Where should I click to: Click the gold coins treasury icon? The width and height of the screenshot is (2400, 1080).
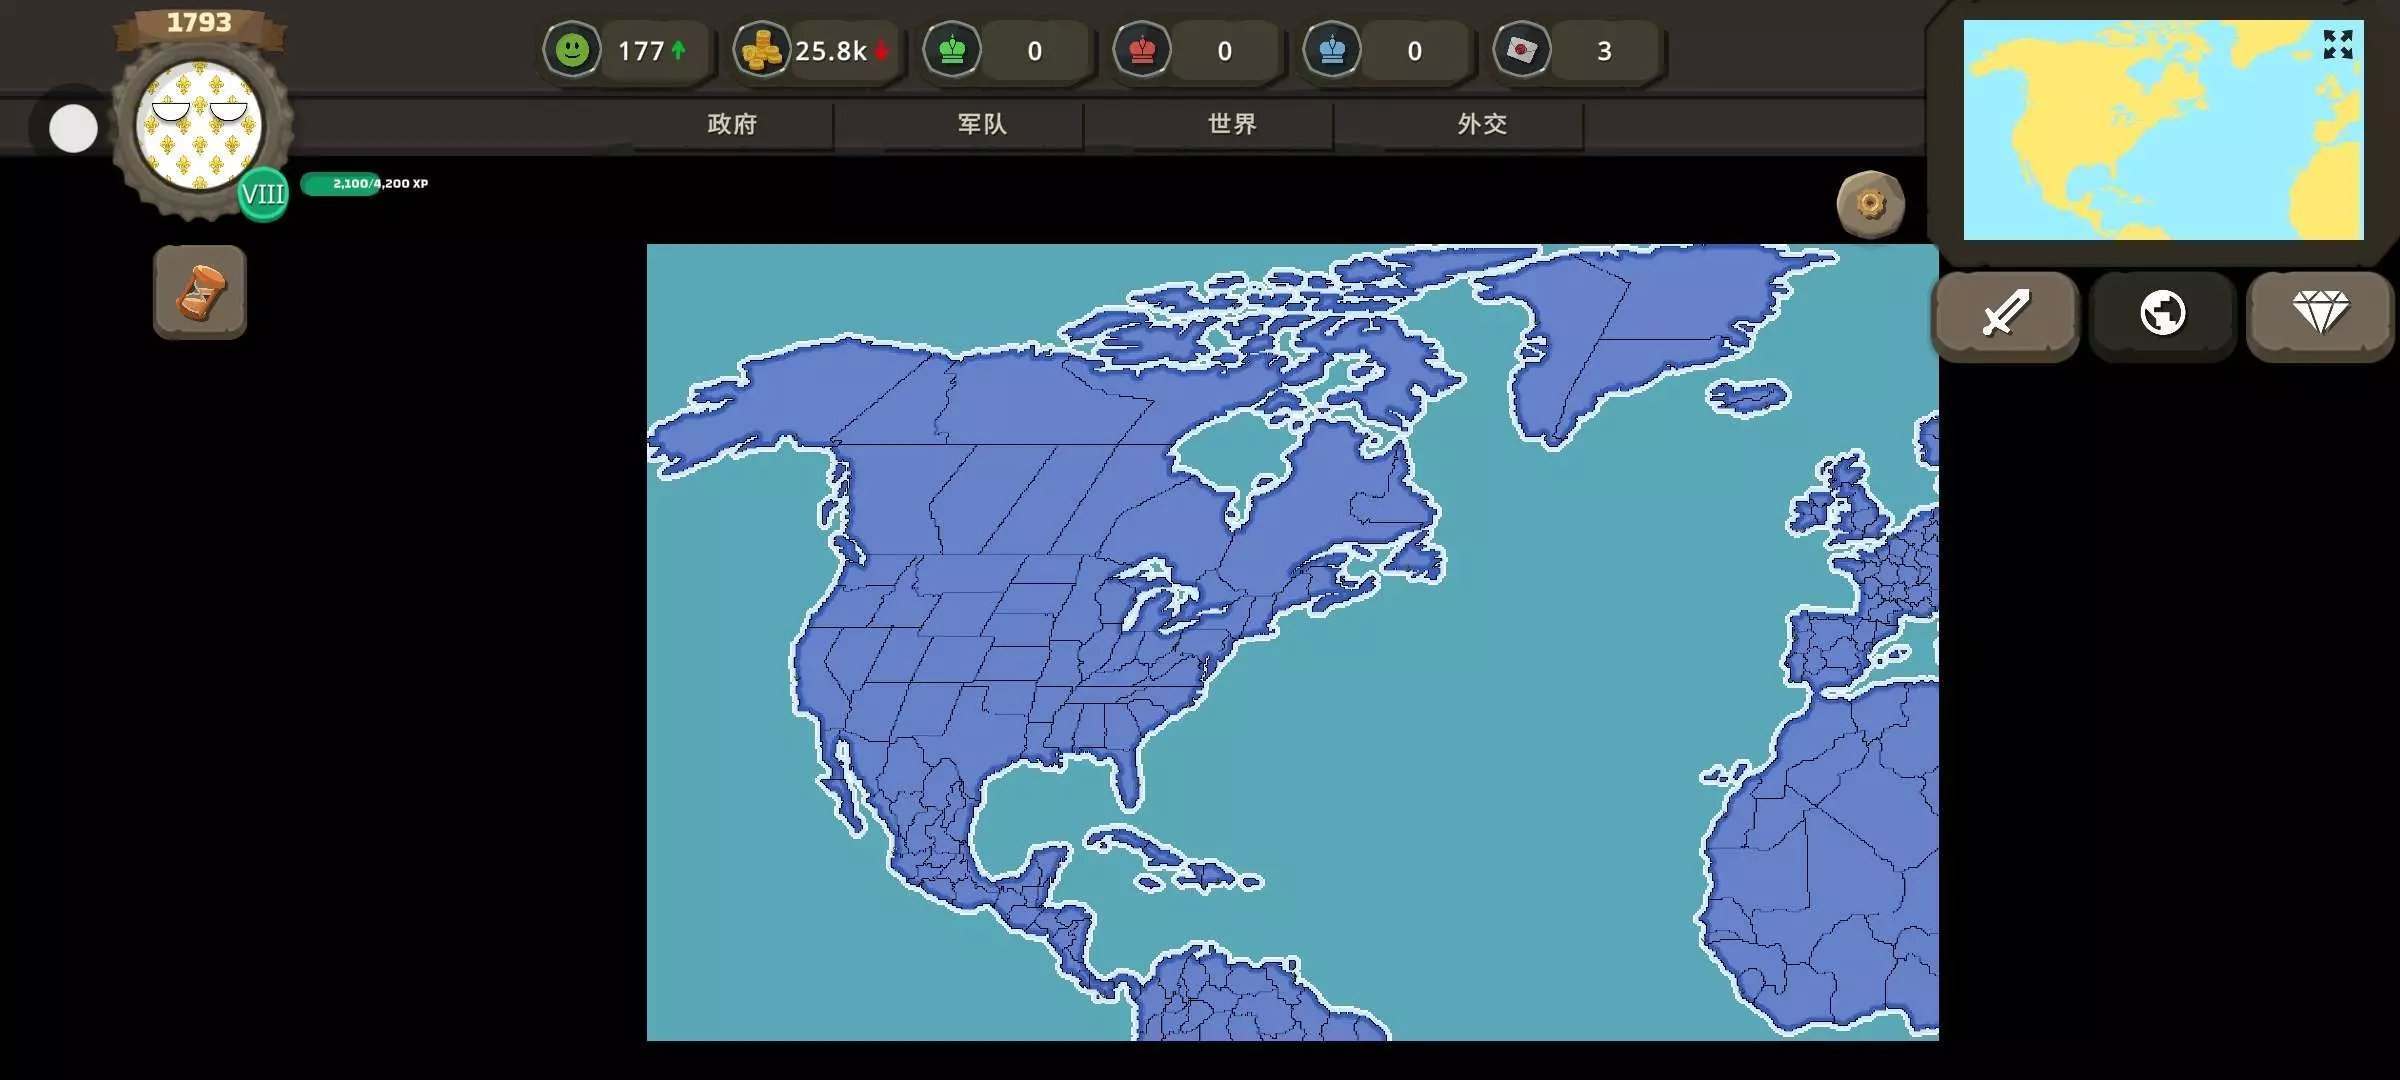(762, 50)
